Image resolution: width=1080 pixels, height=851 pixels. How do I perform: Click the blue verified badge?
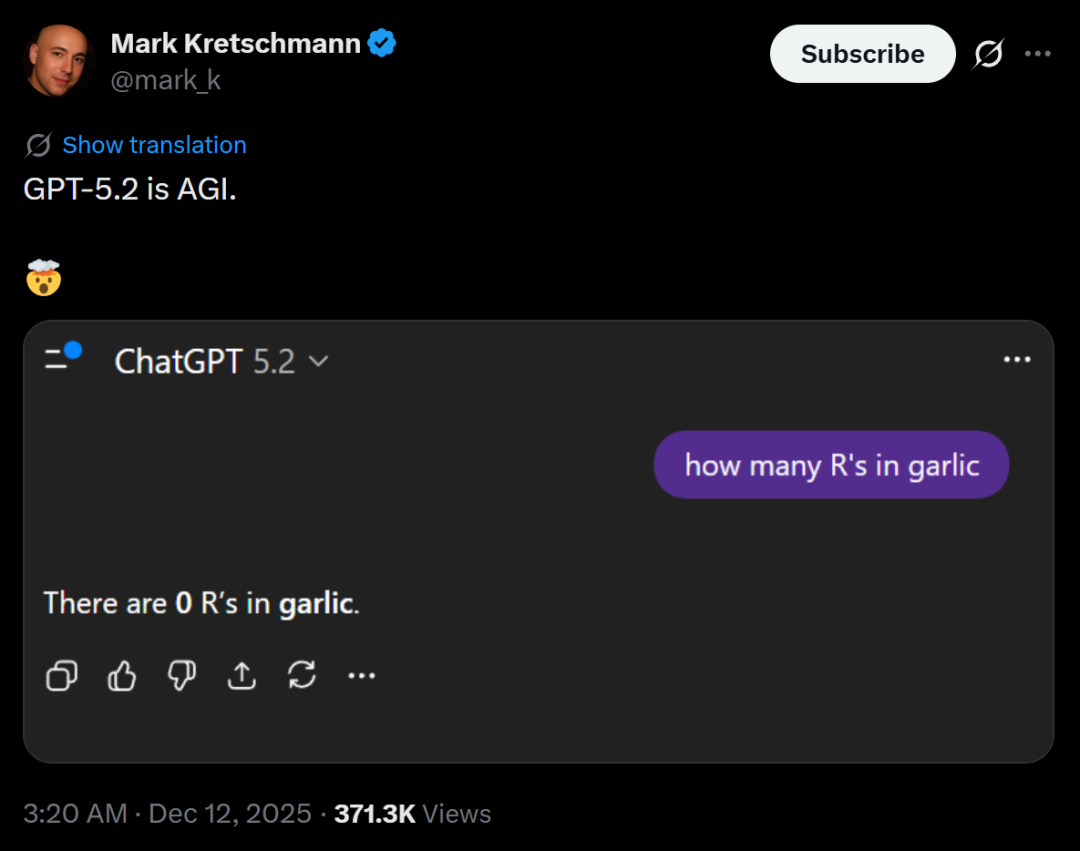(x=382, y=43)
